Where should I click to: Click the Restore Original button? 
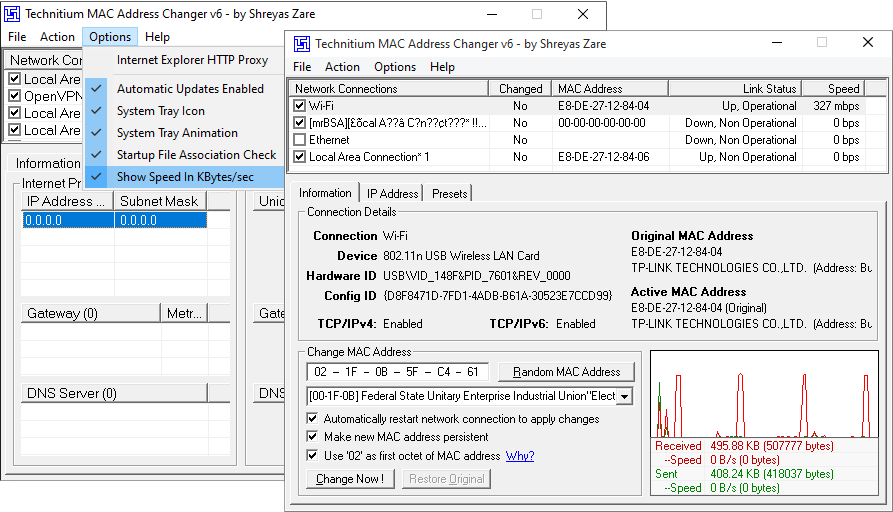click(446, 479)
